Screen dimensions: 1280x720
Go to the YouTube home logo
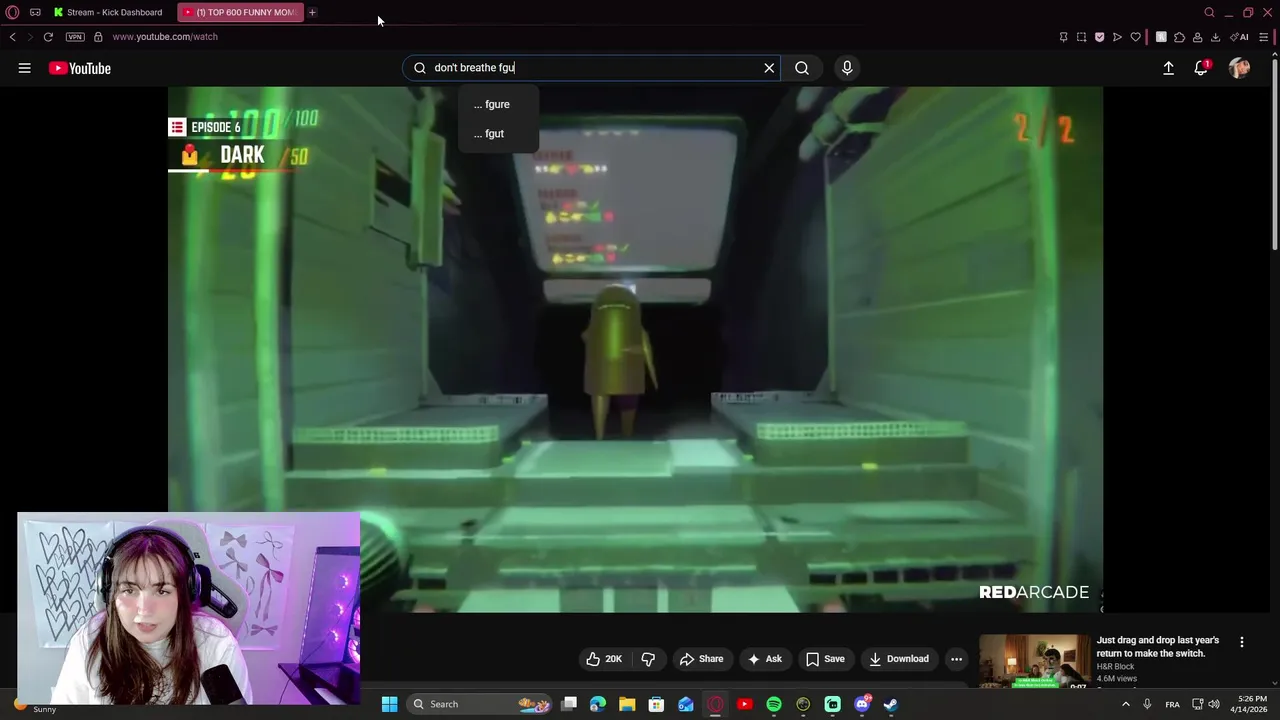[x=79, y=68]
